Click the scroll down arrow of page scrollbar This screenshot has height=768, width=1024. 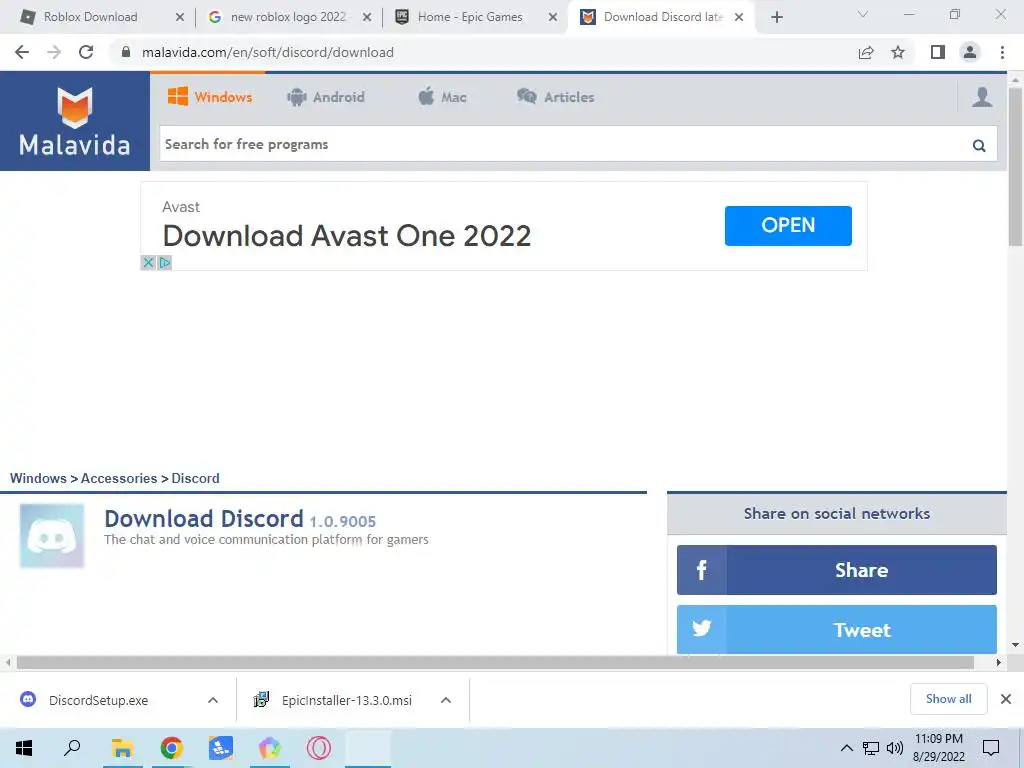(1015, 645)
